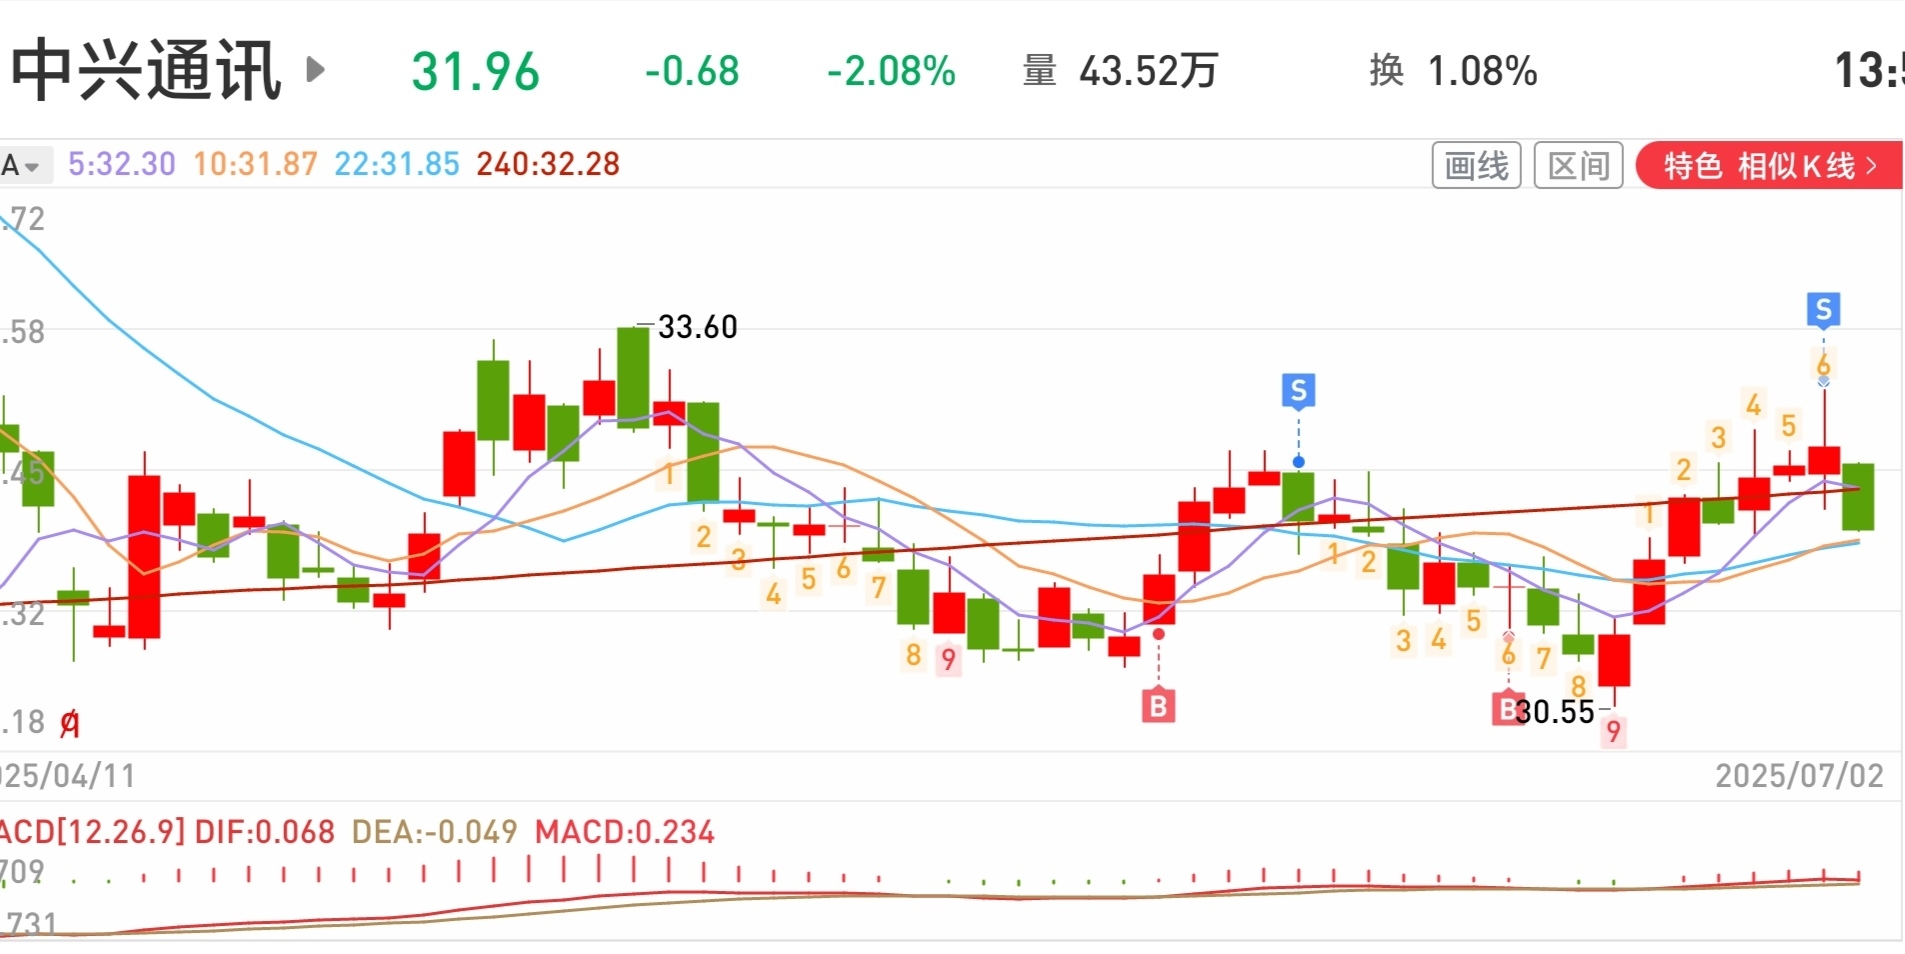The height and width of the screenshot is (954, 1905).
Task: Open the 画线 drawing tool
Action: [1476, 166]
